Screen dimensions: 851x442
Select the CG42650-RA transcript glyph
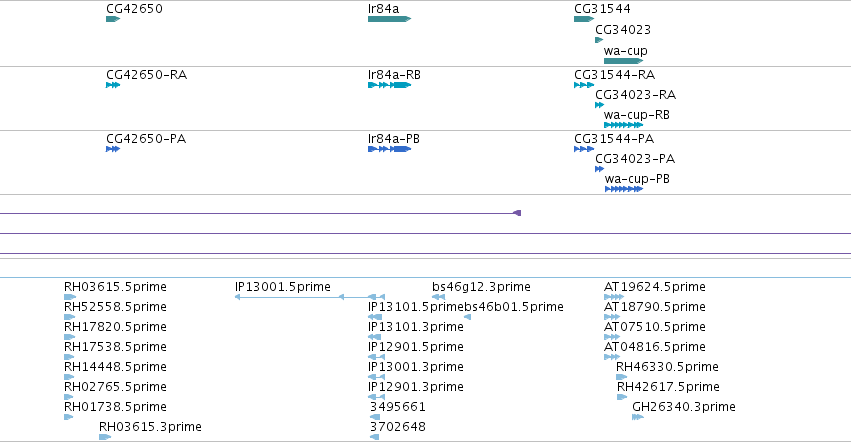point(113,85)
